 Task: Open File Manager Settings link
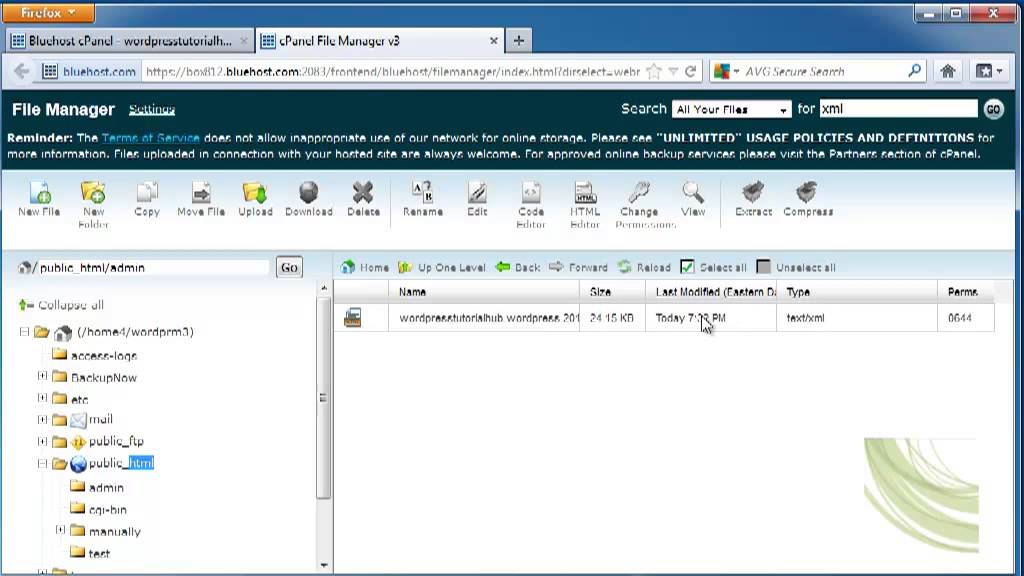click(x=152, y=109)
